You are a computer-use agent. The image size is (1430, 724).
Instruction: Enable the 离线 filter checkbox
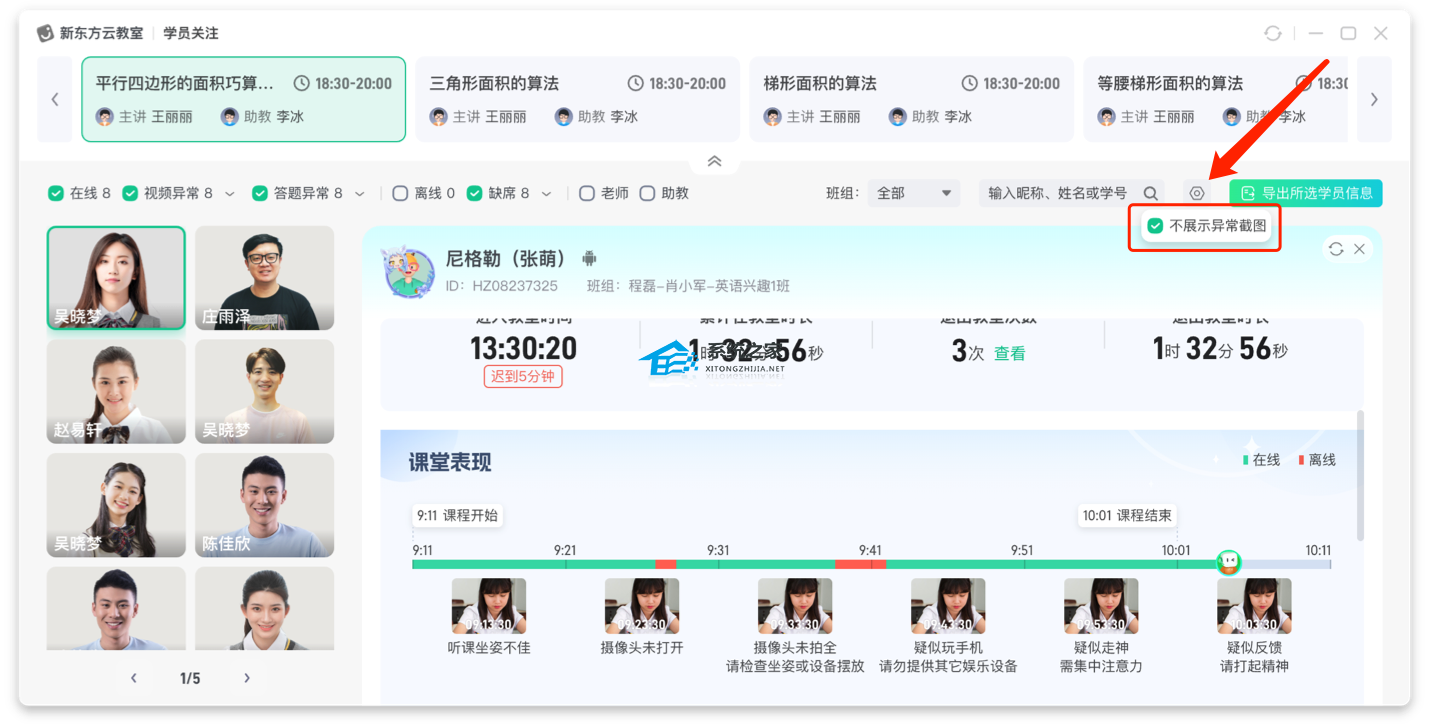[x=400, y=193]
